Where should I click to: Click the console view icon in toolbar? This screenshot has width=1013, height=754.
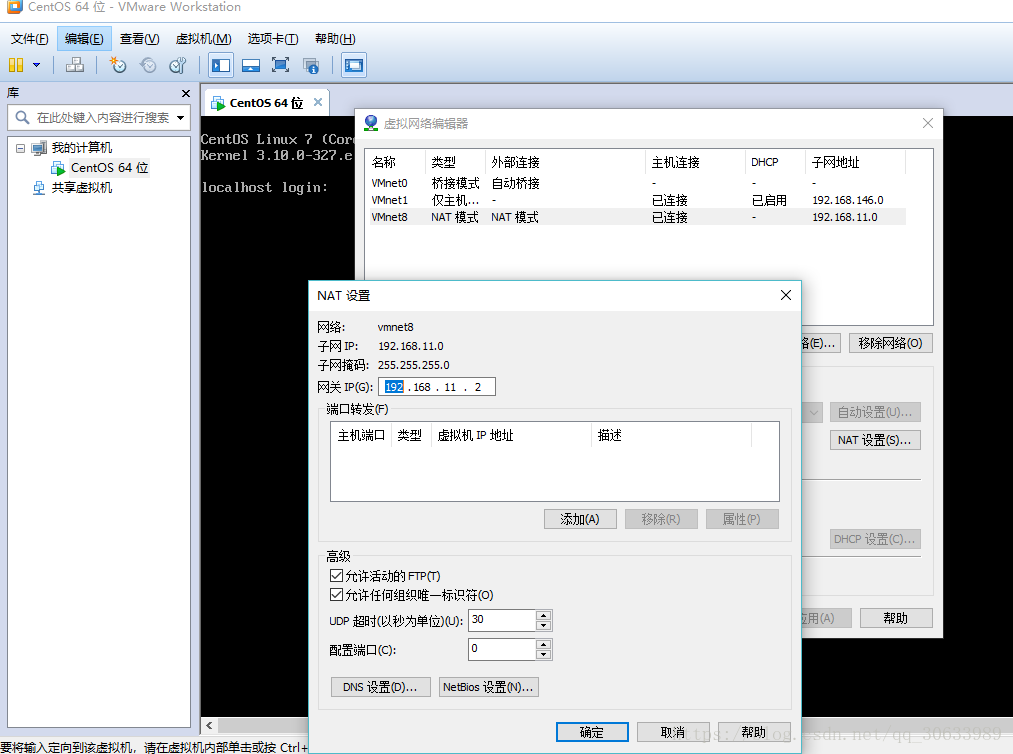(354, 65)
